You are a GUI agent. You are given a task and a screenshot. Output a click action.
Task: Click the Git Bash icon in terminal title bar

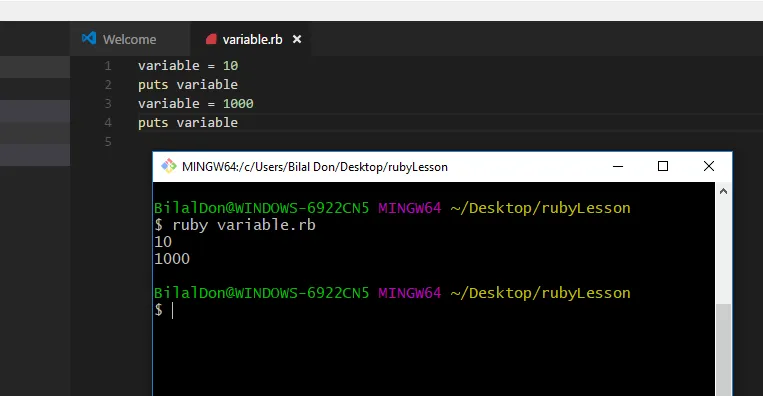tap(169, 166)
